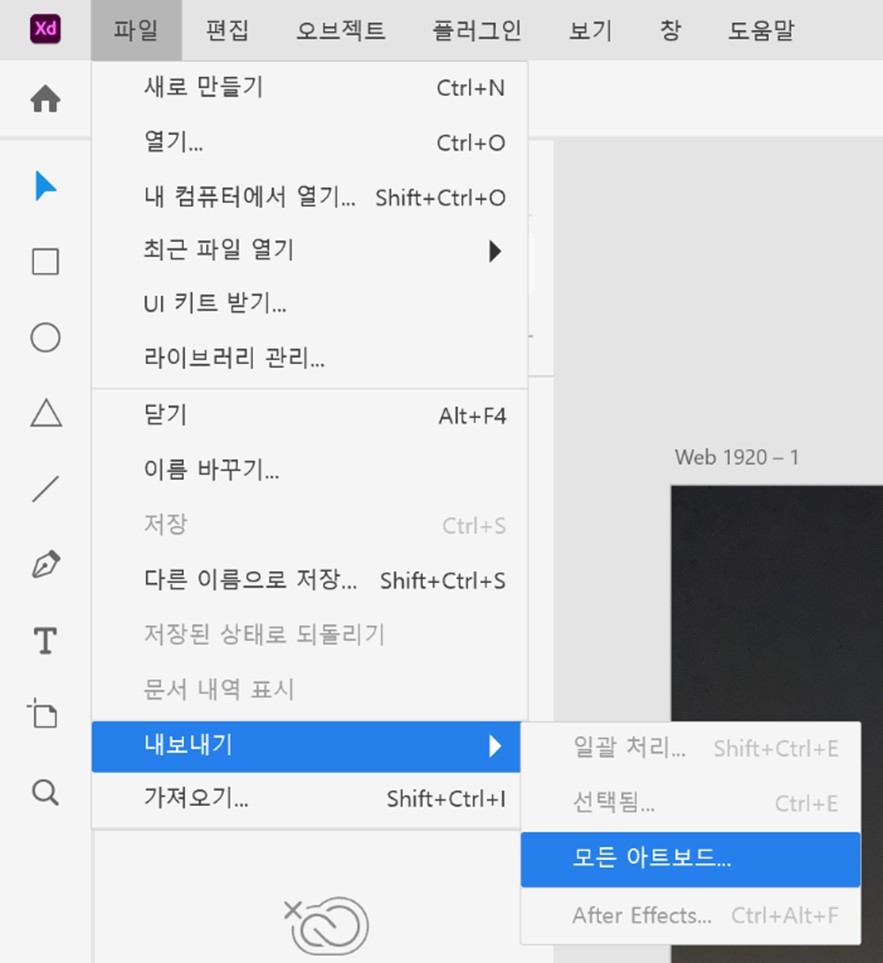
Task: Click the greyed 저장 entry
Action: click(x=309, y=525)
